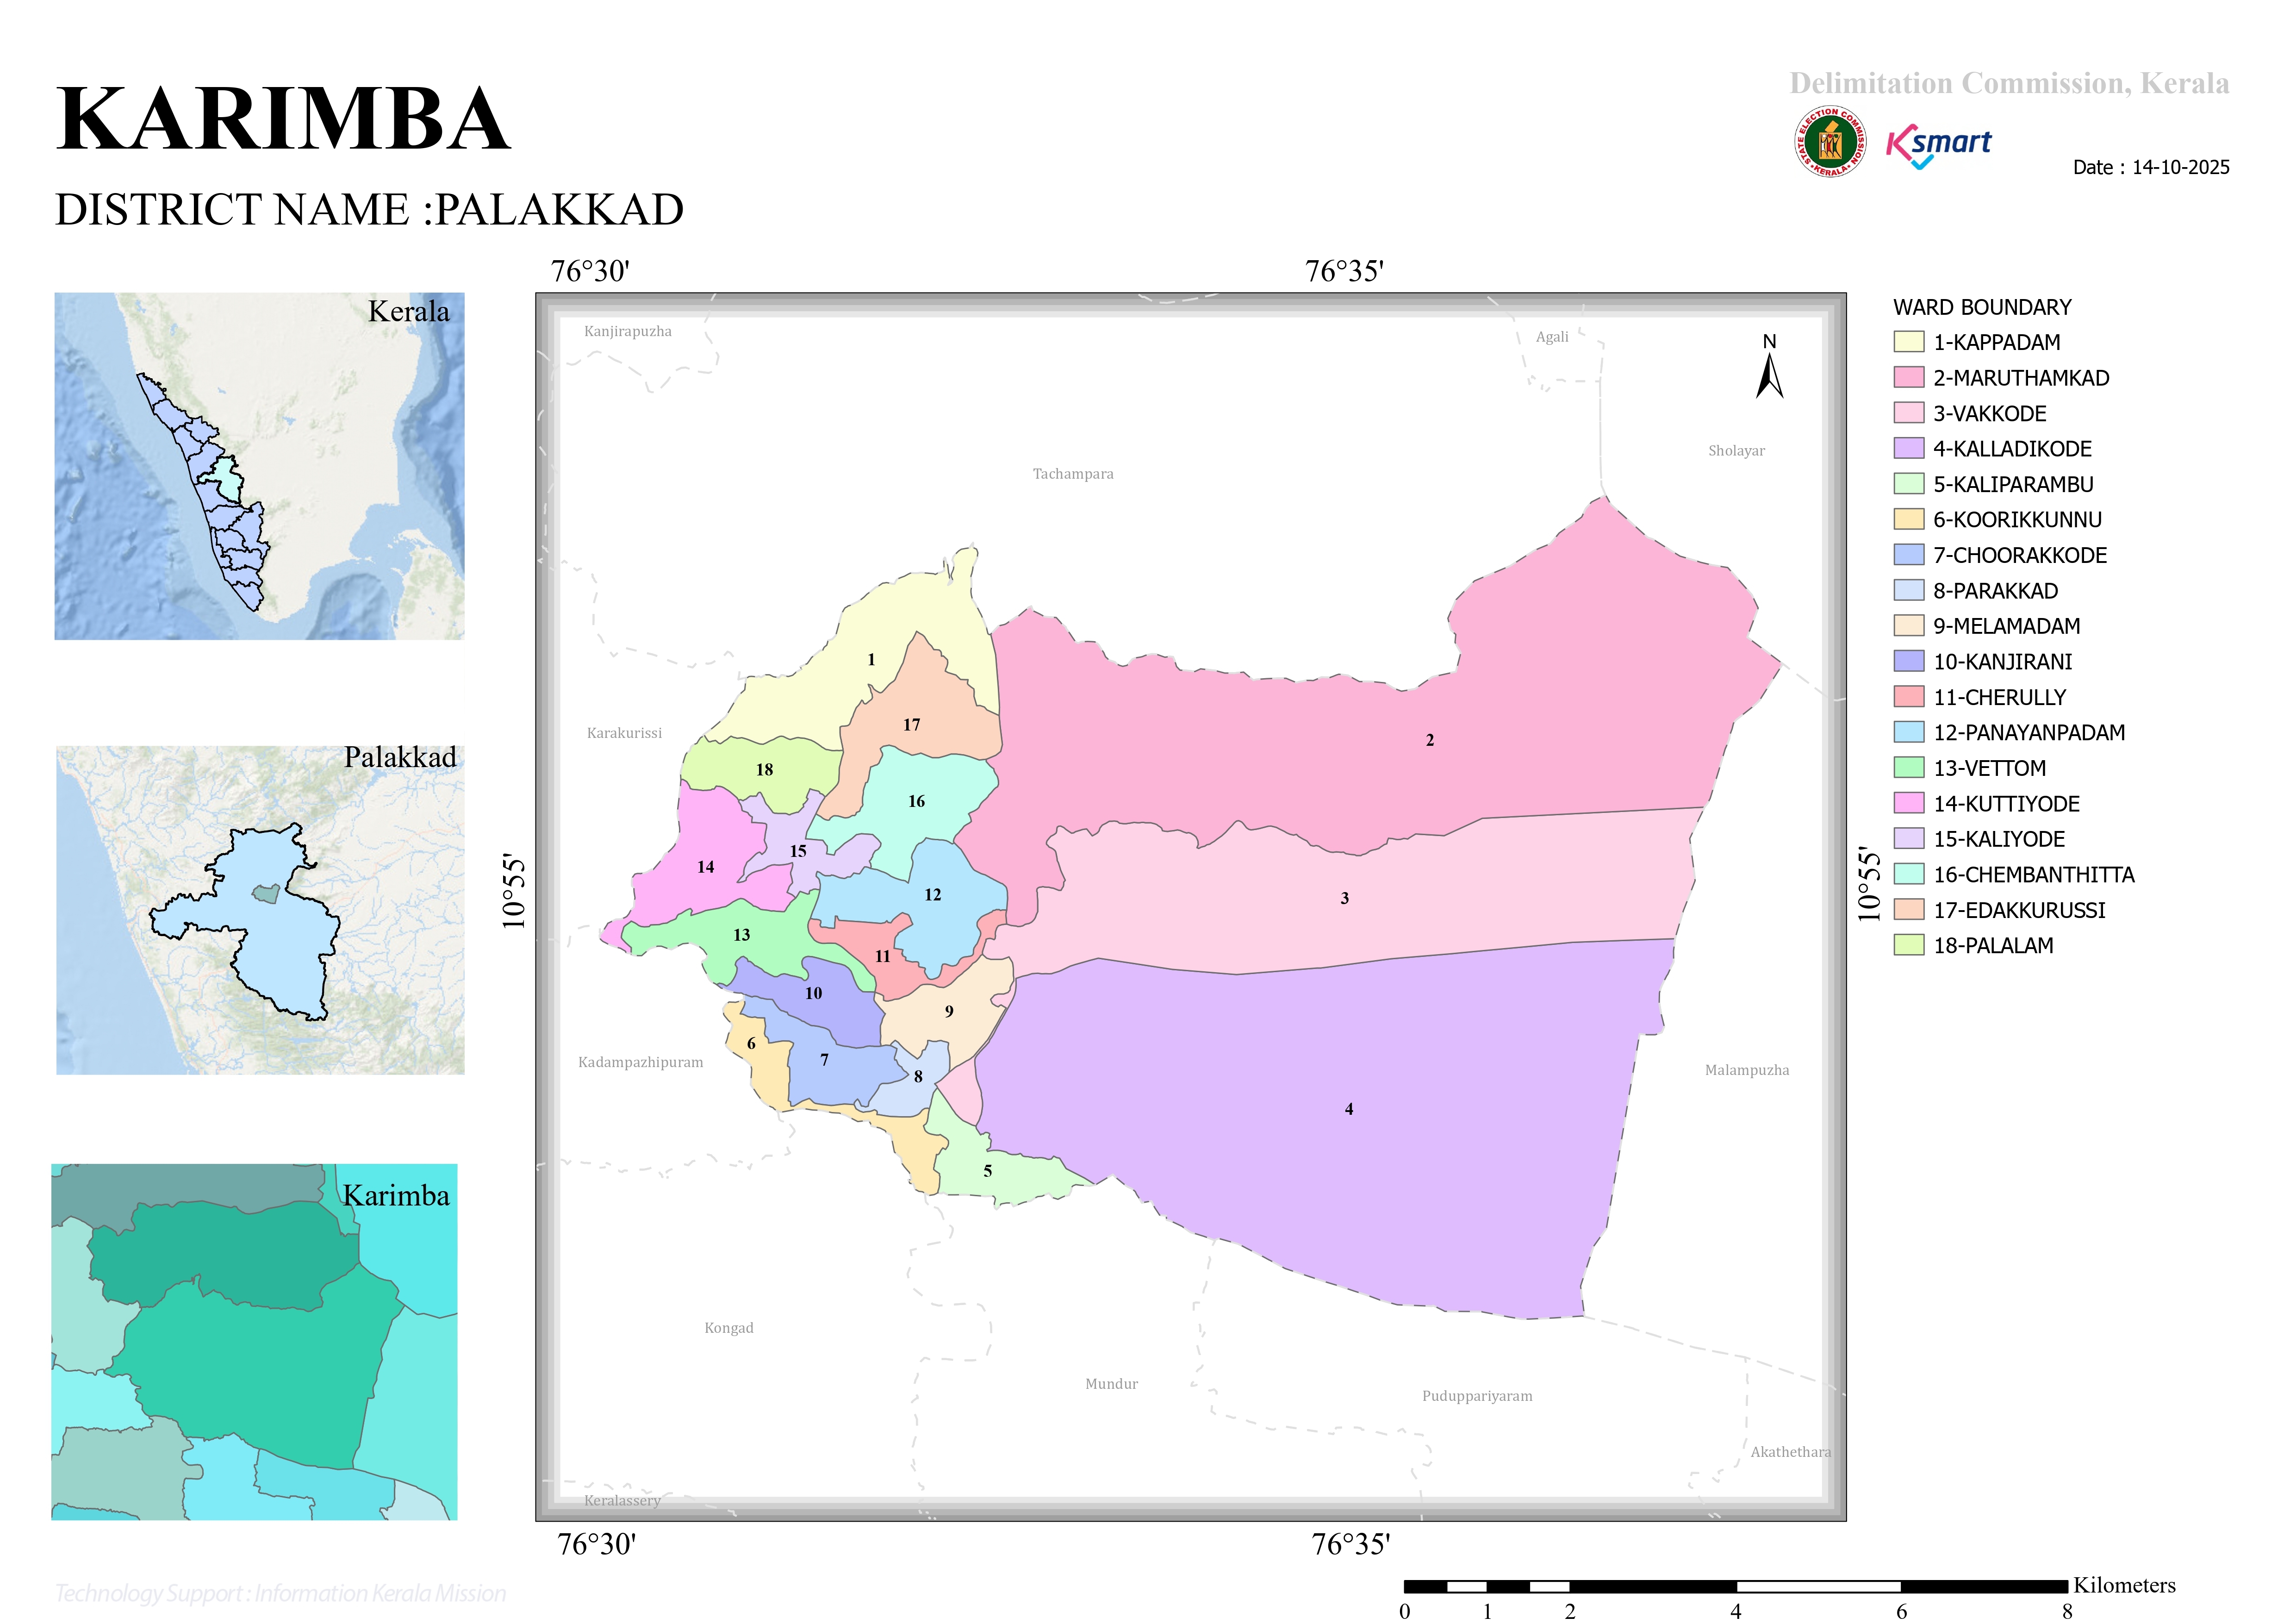
Task: Select the 2-MARUTHAMKAD legend color swatch
Action: tap(1908, 377)
